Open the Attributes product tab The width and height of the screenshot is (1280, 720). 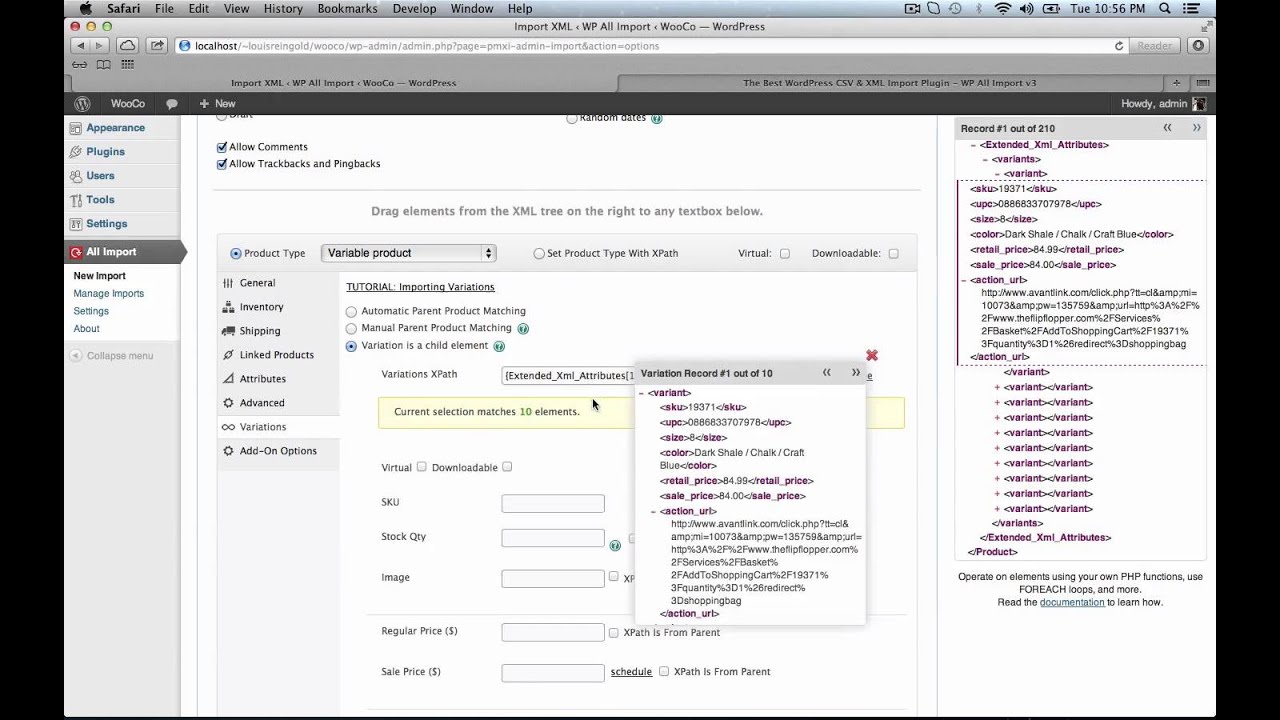coord(262,379)
